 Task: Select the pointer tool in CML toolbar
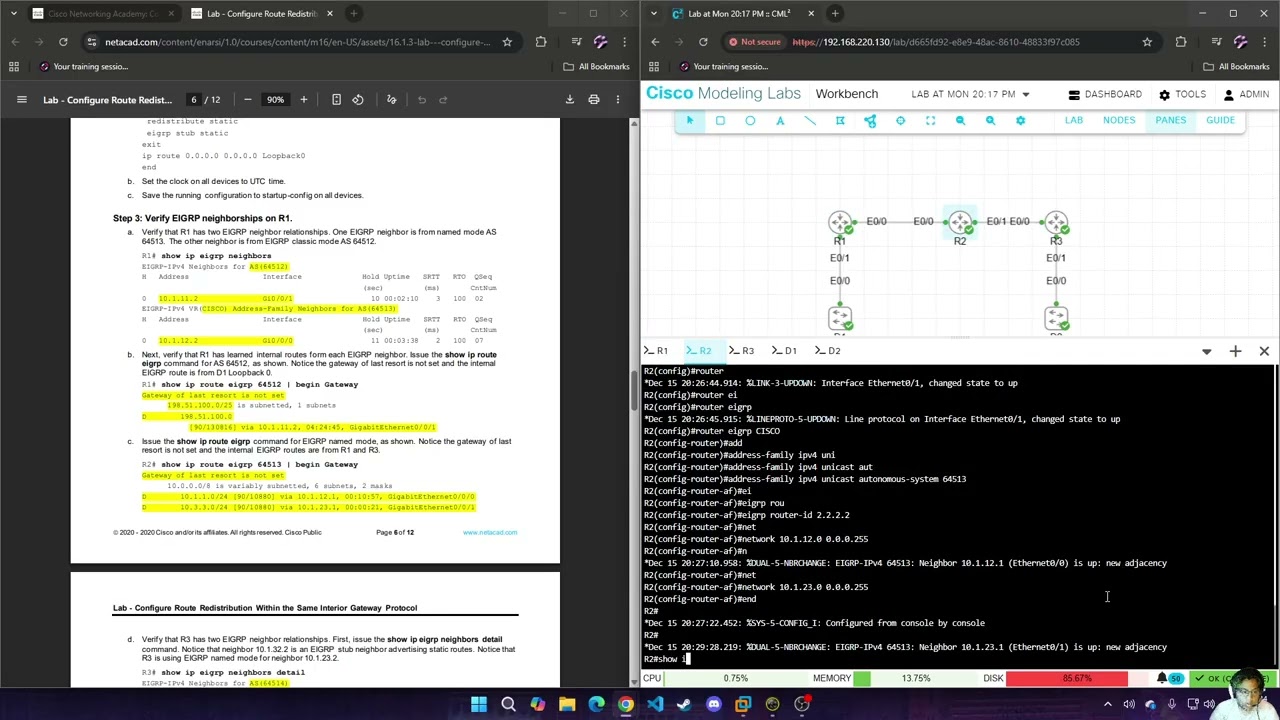click(689, 120)
